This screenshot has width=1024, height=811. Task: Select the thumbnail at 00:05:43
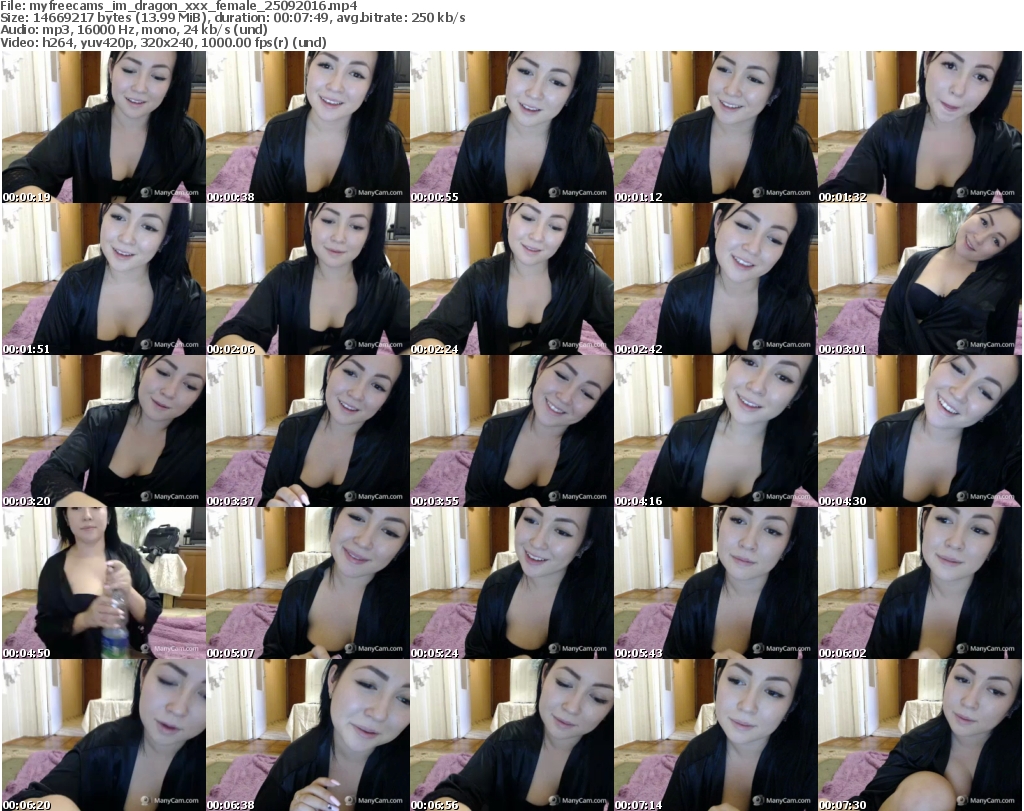tap(716, 583)
